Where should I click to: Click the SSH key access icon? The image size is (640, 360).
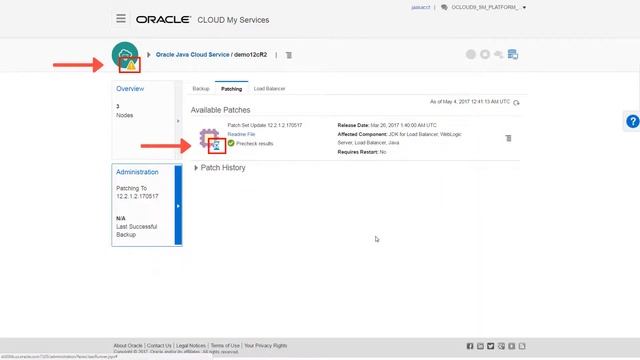click(498, 54)
